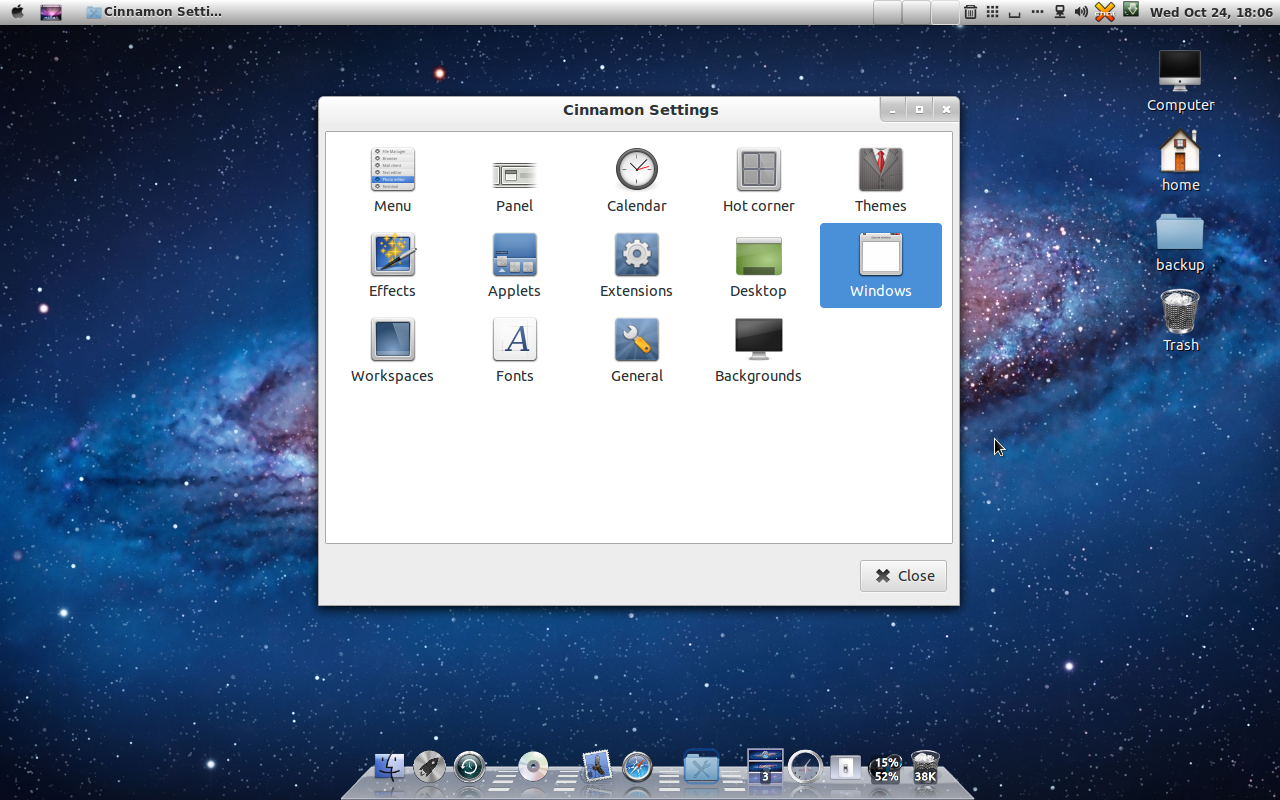Click the workspace switcher in dock
1280x800 pixels.
(765, 765)
